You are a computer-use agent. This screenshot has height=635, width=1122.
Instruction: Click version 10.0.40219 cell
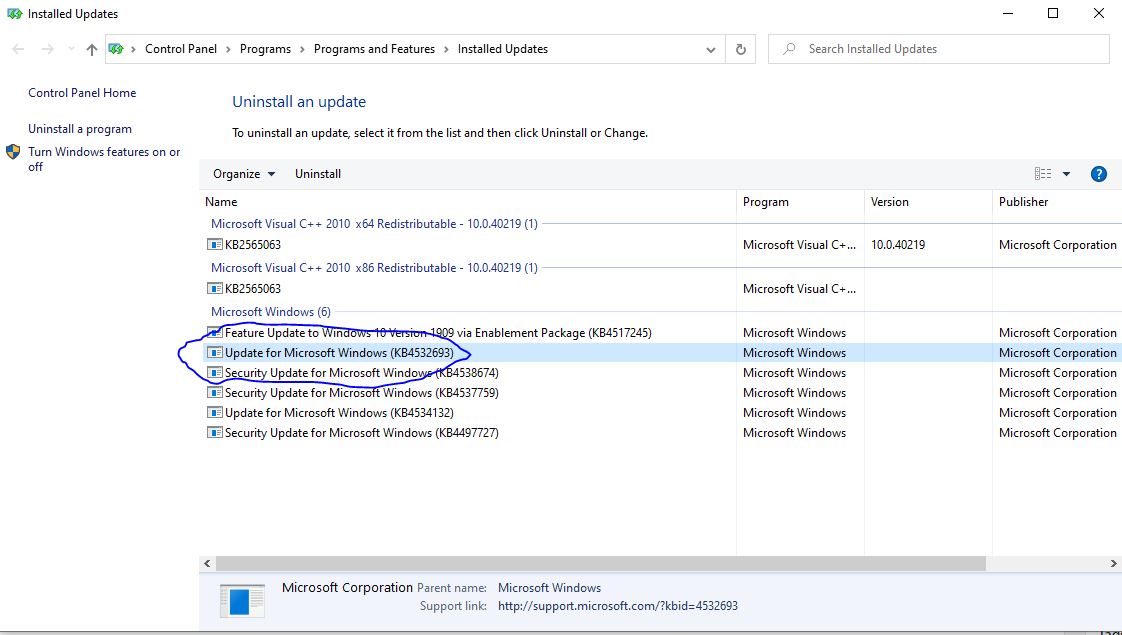pyautogui.click(x=897, y=245)
